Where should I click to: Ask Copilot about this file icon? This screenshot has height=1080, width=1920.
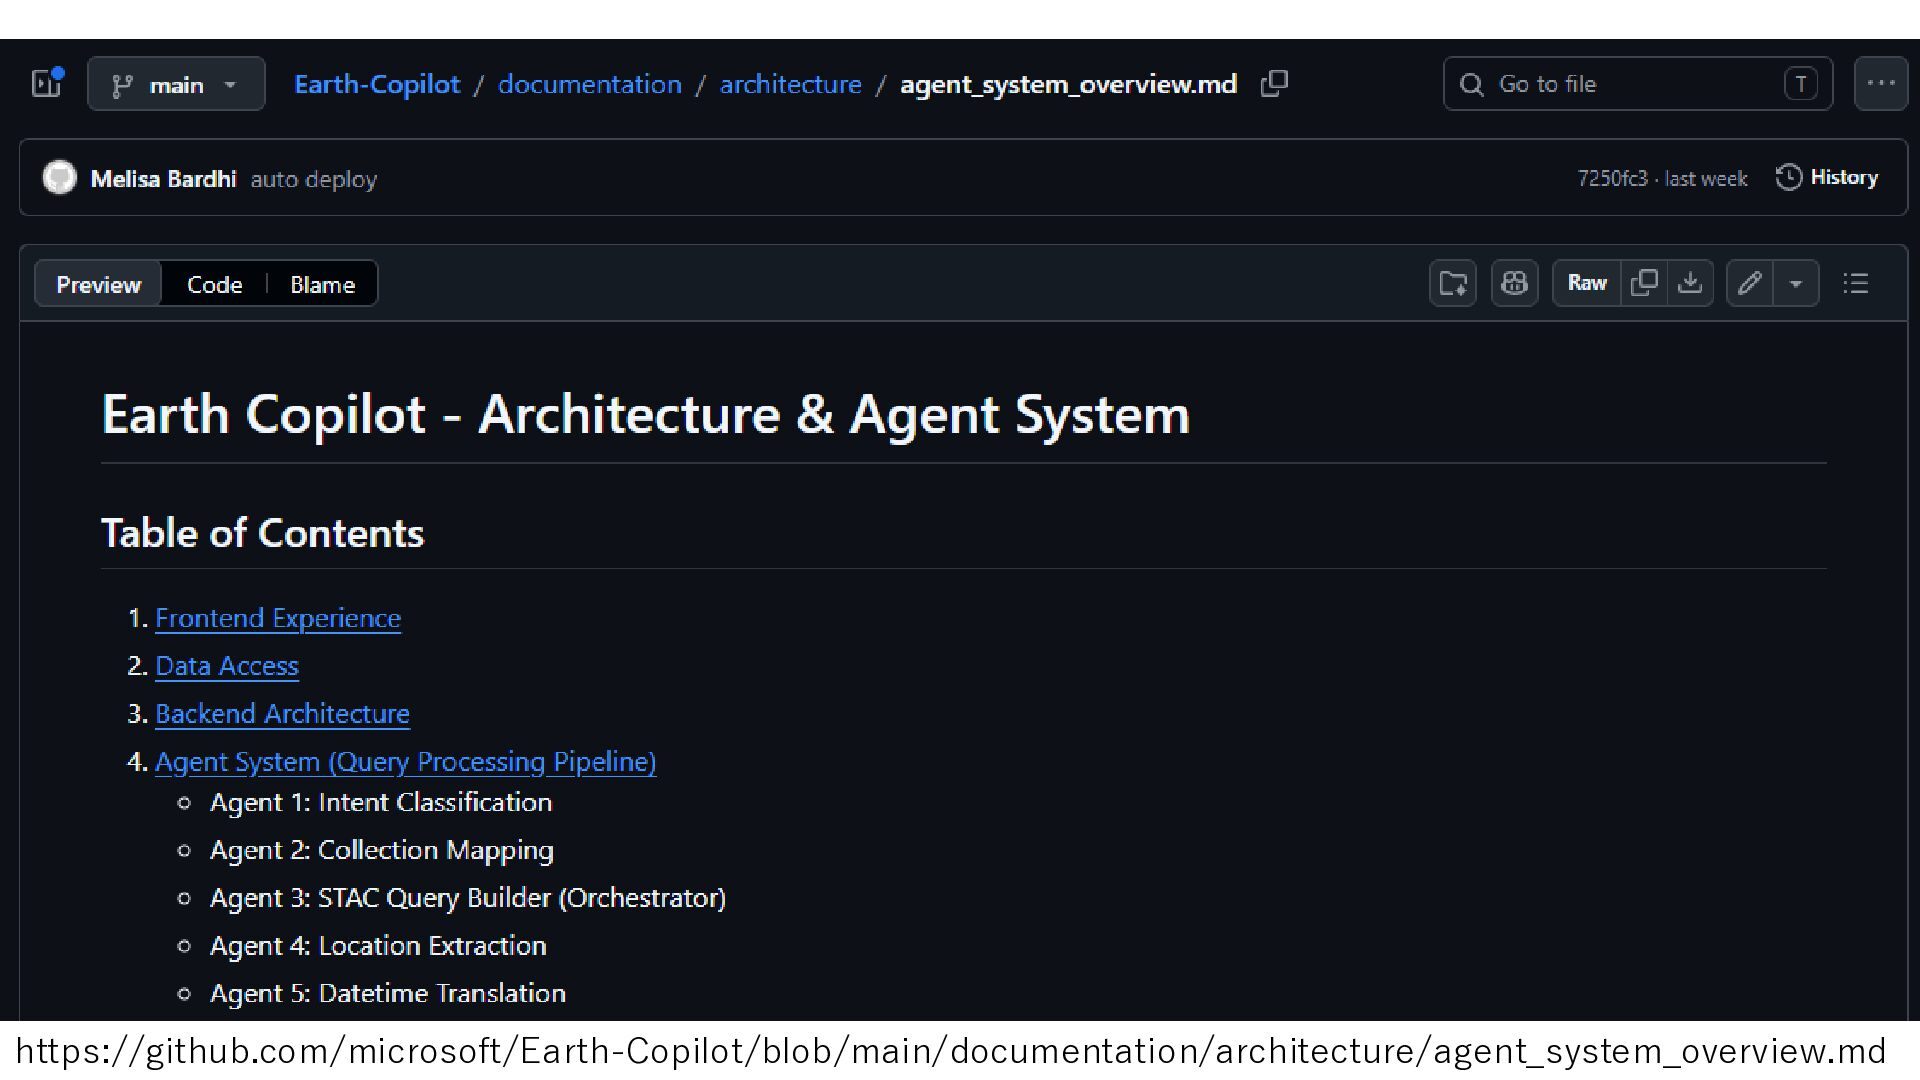pos(1514,284)
